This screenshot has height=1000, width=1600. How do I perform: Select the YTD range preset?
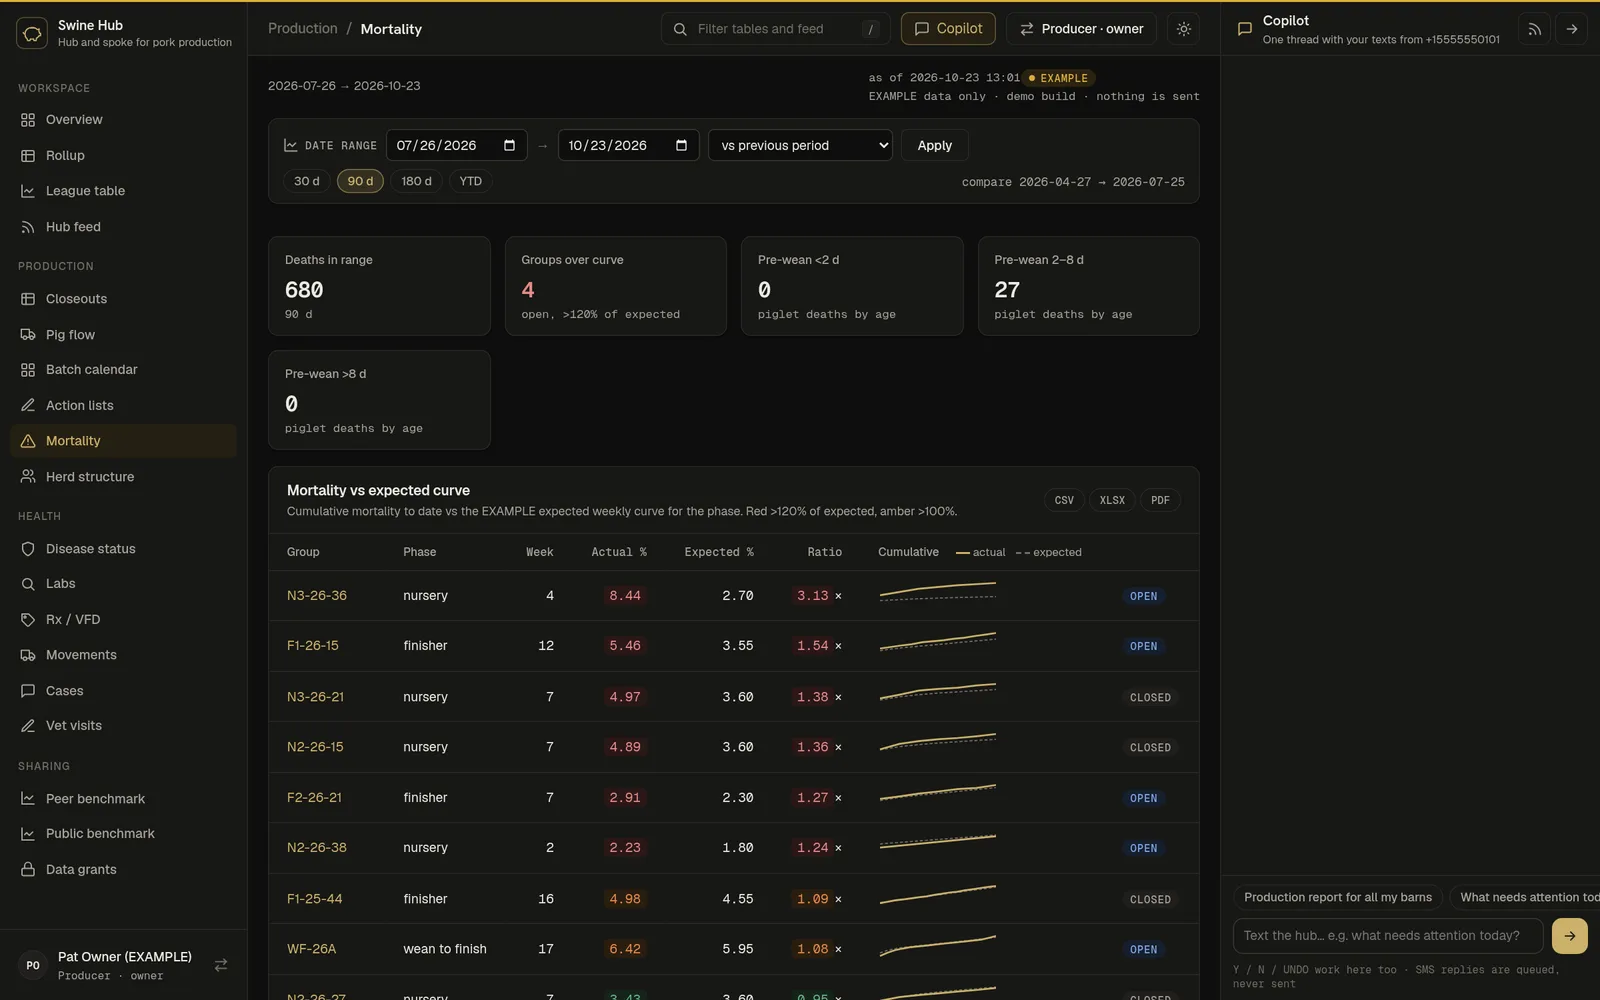(470, 181)
